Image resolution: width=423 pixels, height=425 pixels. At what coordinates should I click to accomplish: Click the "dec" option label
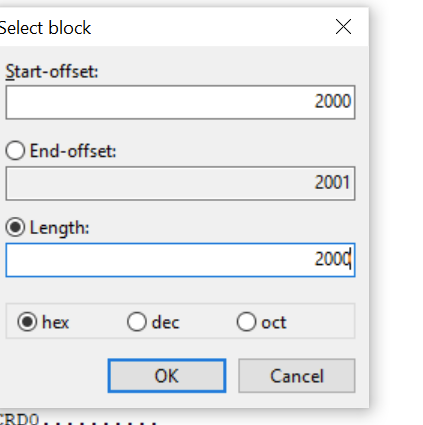click(x=165, y=322)
